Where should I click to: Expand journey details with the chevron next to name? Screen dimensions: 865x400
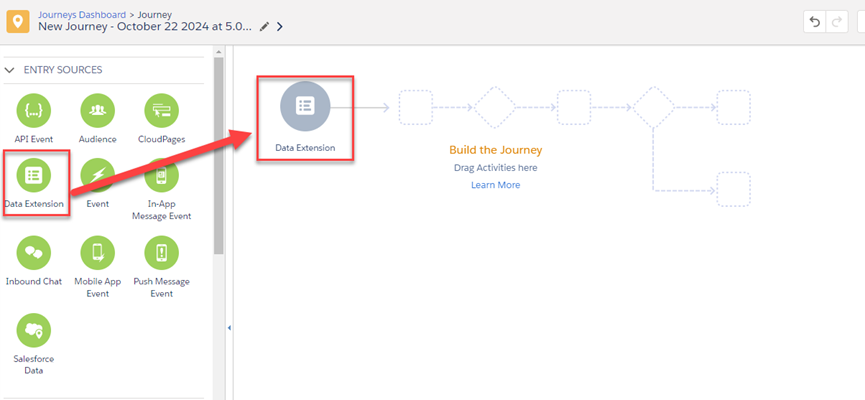(x=280, y=26)
